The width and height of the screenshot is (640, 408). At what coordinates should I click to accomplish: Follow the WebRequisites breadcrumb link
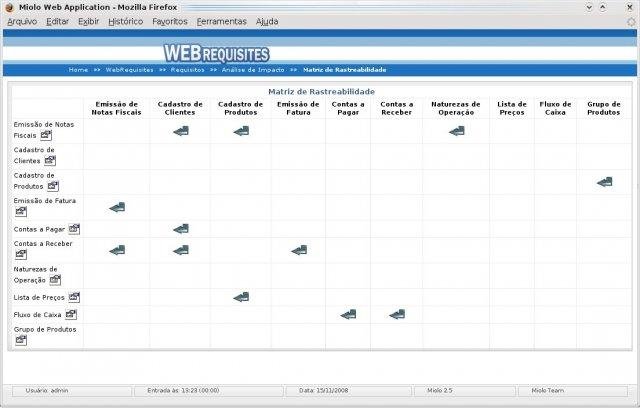pyautogui.click(x=129, y=70)
